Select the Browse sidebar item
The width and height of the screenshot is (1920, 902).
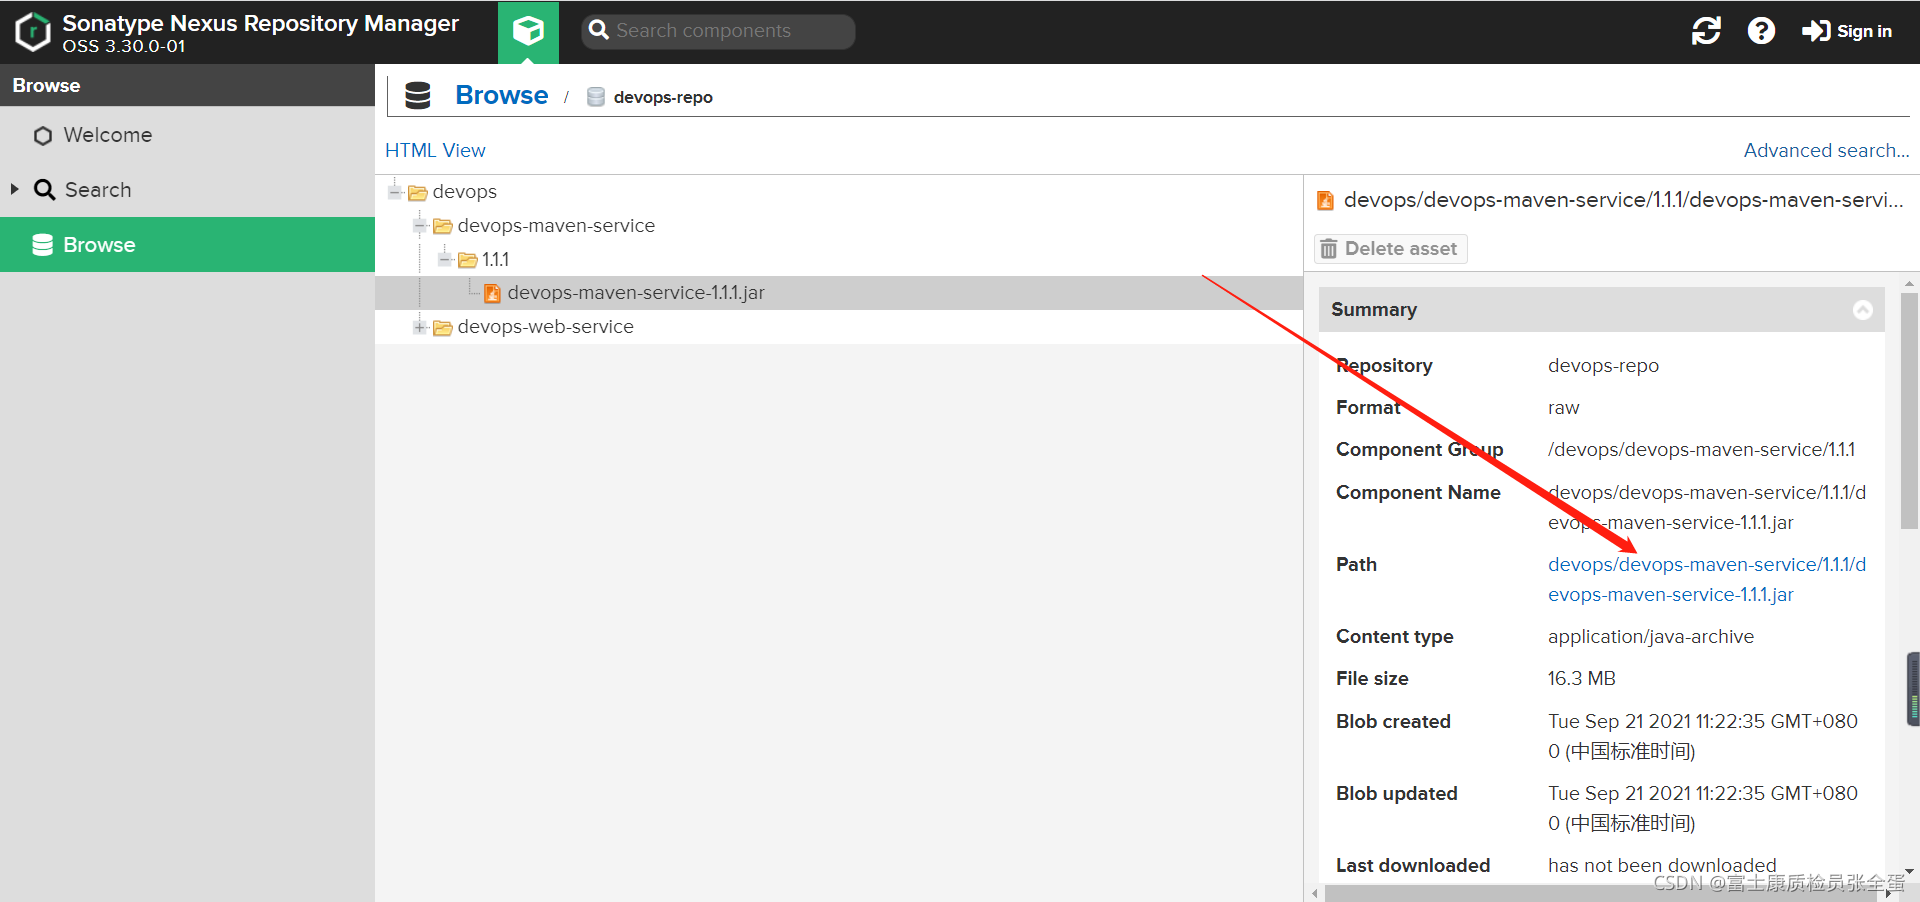pyautogui.click(x=187, y=245)
